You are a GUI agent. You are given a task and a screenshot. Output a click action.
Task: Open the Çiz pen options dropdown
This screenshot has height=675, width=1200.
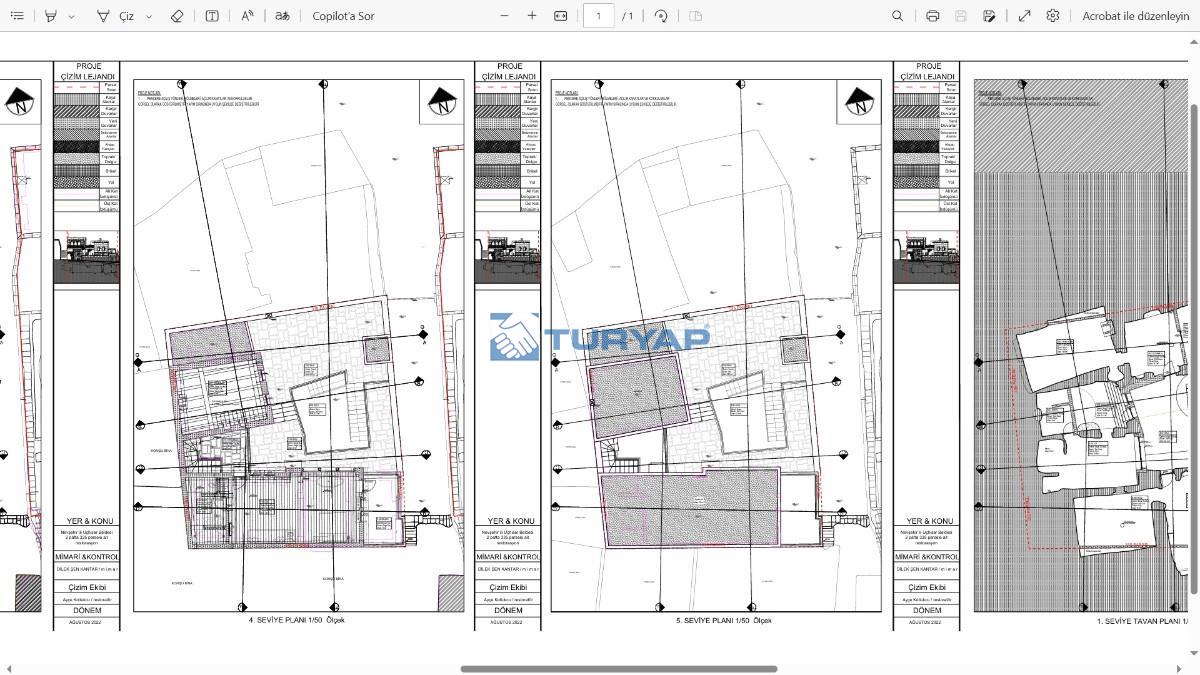pyautogui.click(x=149, y=16)
